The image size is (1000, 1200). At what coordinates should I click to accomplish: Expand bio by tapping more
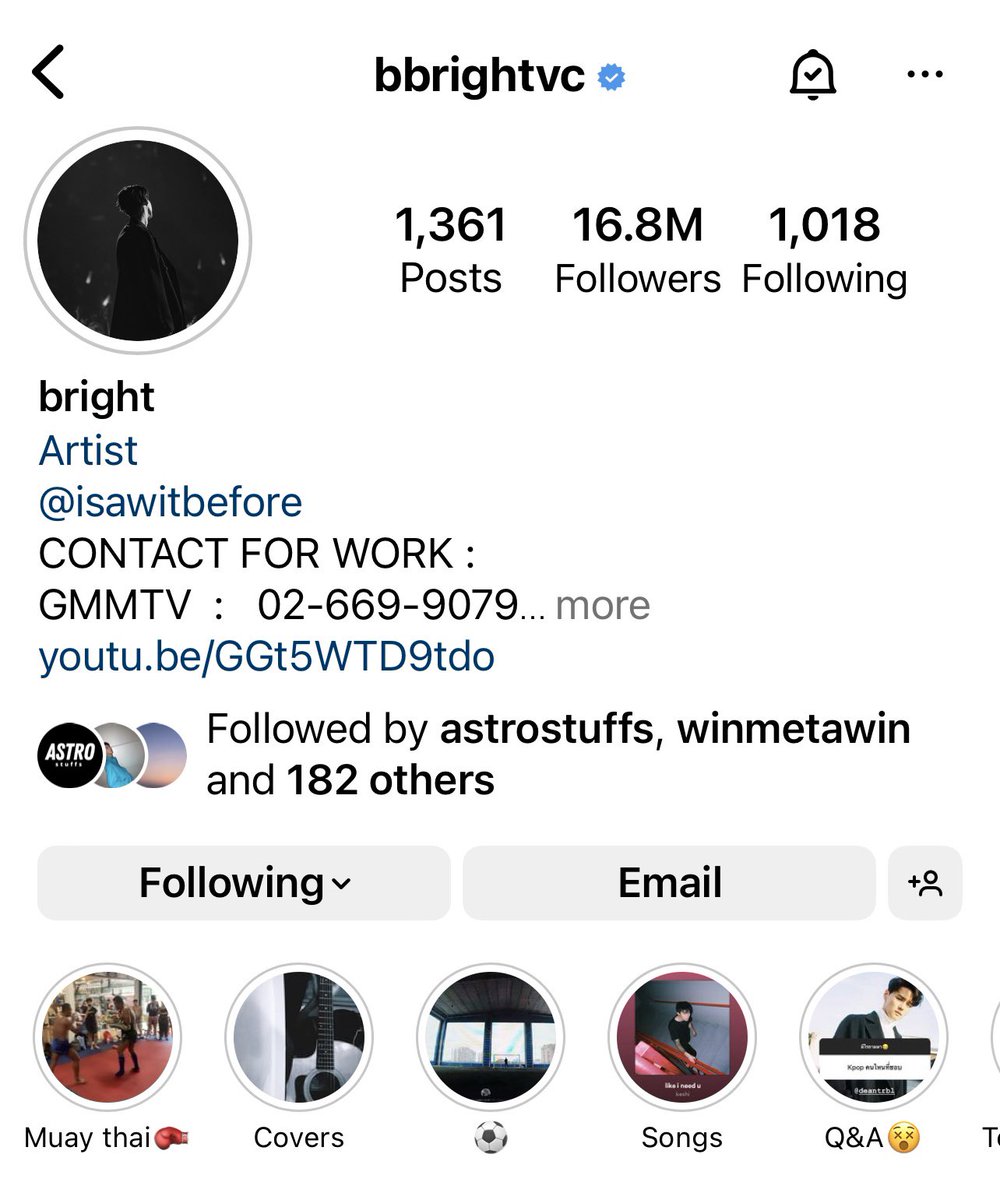(x=602, y=605)
